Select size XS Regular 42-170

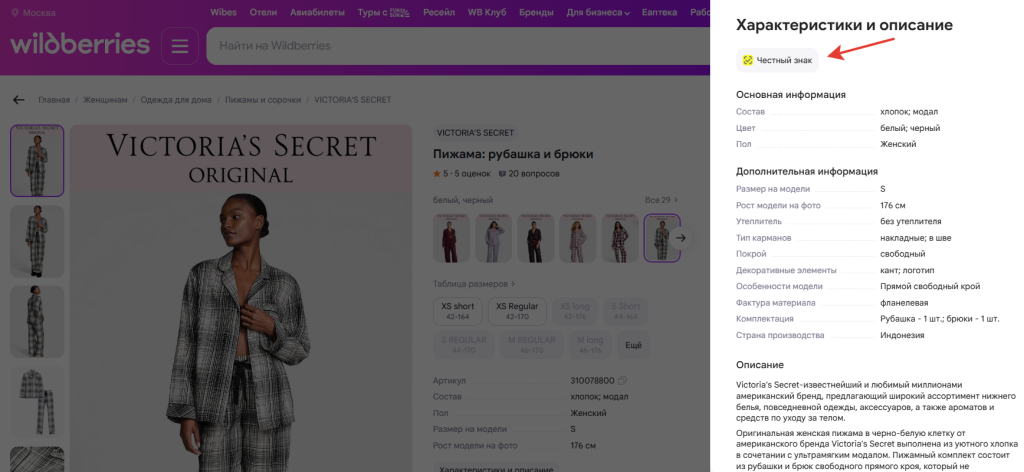[517, 311]
